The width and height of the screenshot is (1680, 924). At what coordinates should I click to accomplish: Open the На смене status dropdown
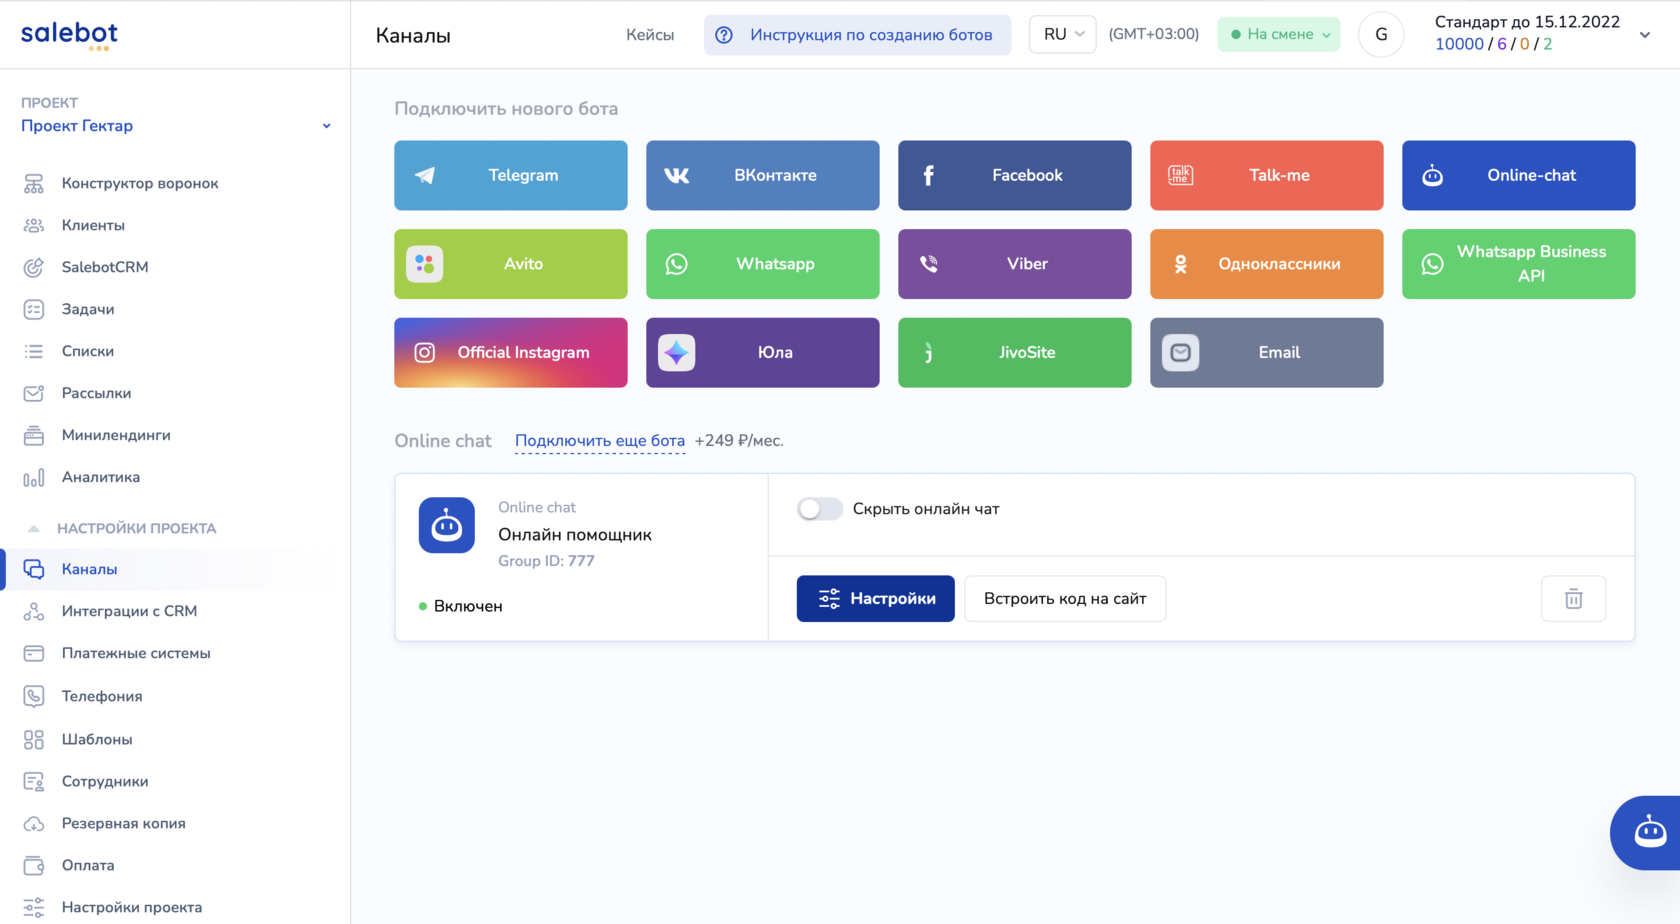1279,34
